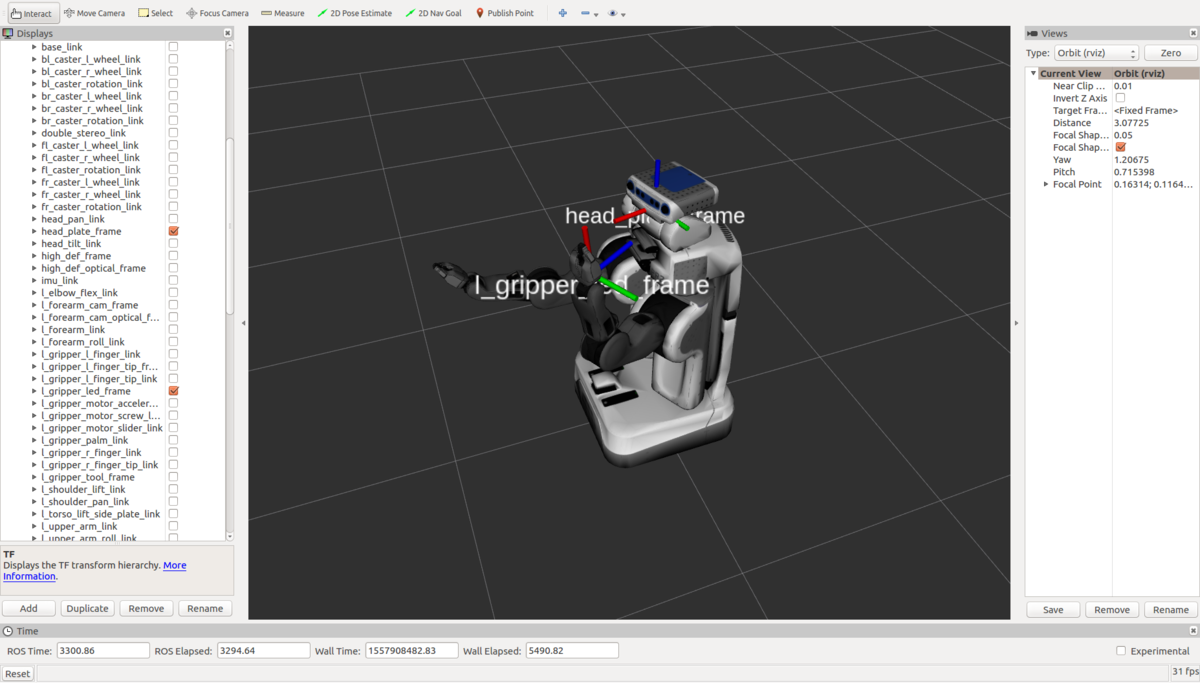Click Remove button in Views panel
This screenshot has height=683, width=1200.
point(1112,609)
